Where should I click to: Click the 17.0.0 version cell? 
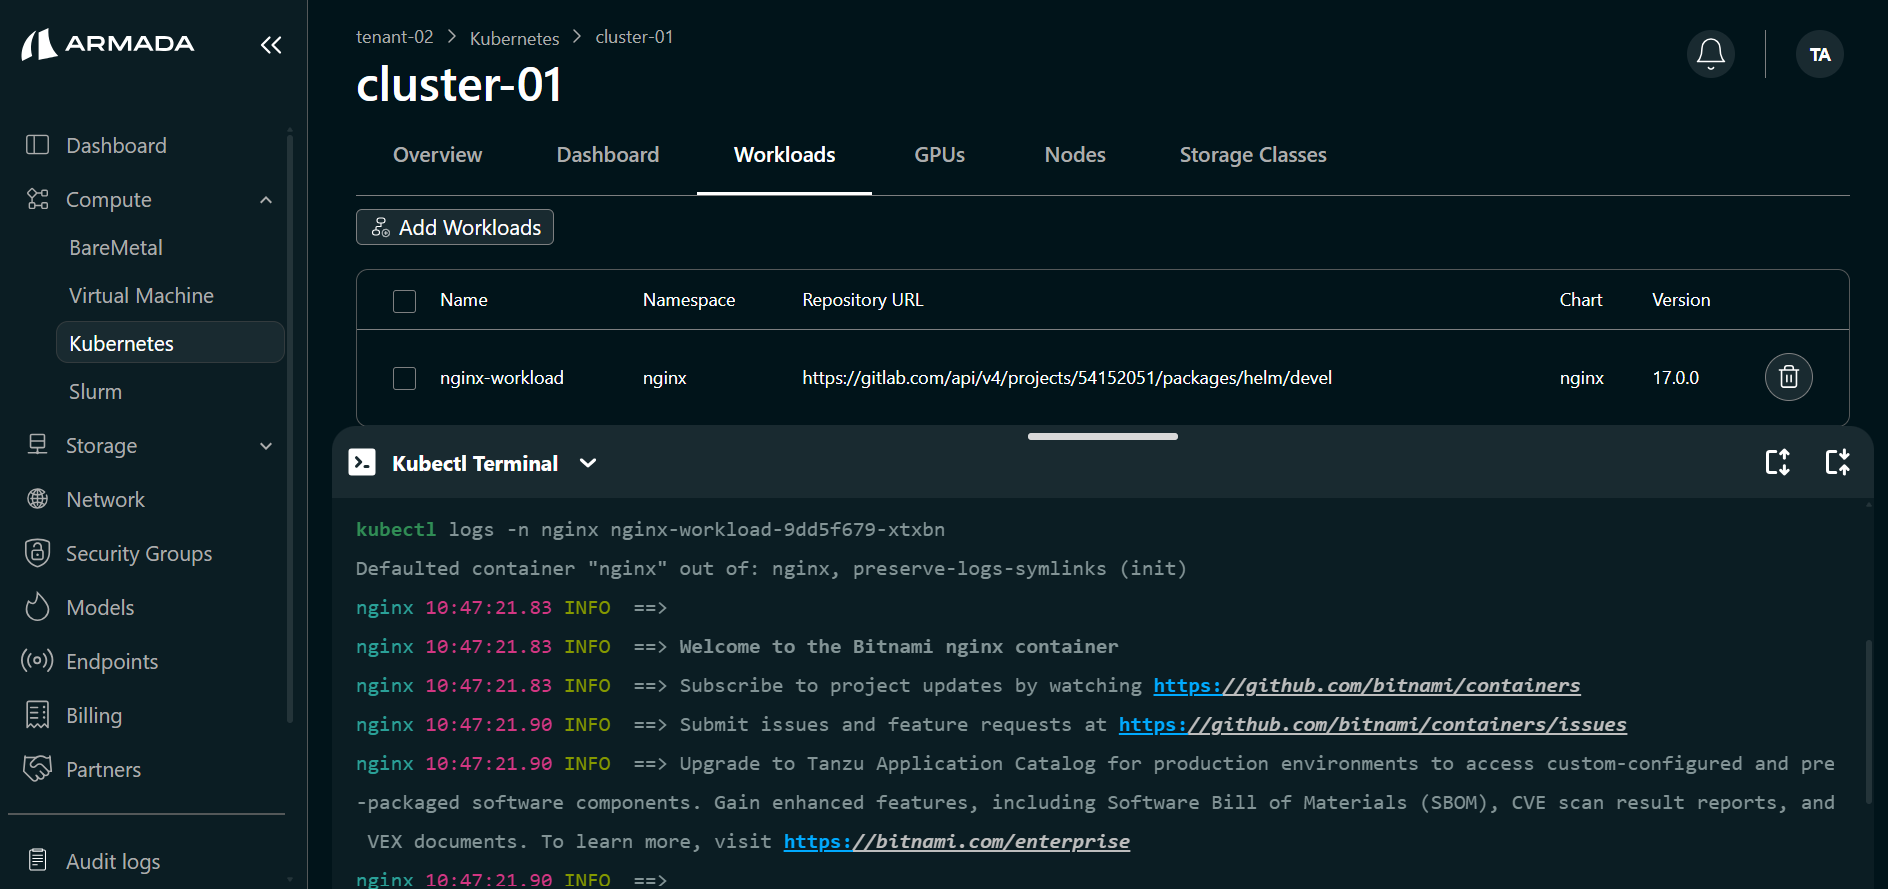(x=1676, y=378)
